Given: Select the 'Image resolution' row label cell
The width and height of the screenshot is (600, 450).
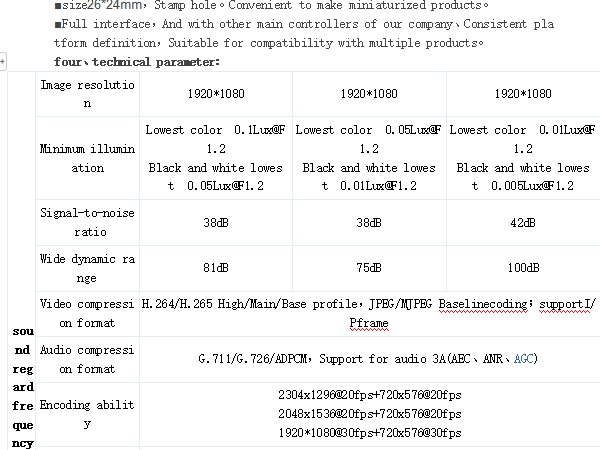Looking at the screenshot, I should tap(86, 94).
